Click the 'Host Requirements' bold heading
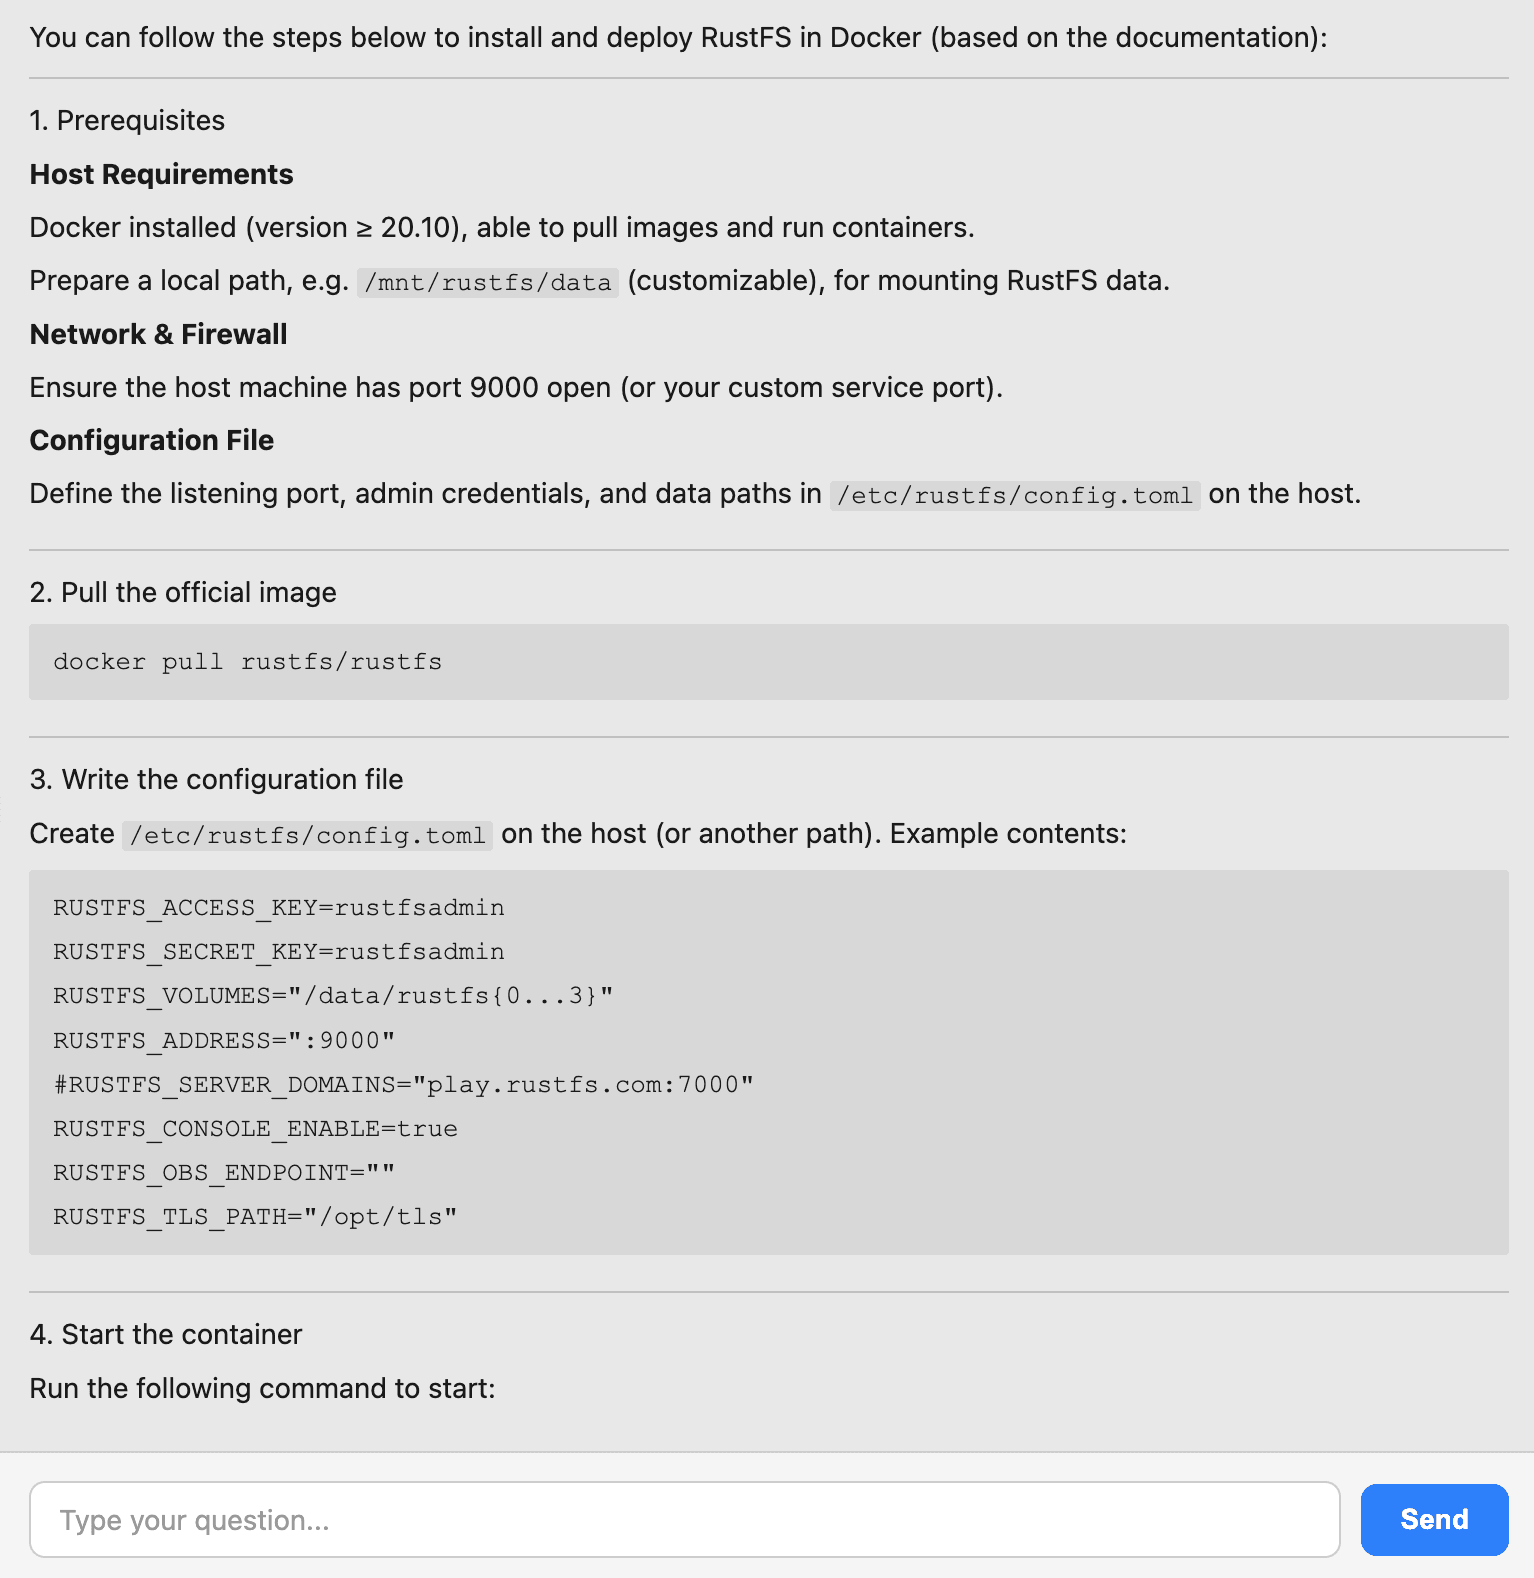The height and width of the screenshot is (1578, 1534). coord(161,174)
